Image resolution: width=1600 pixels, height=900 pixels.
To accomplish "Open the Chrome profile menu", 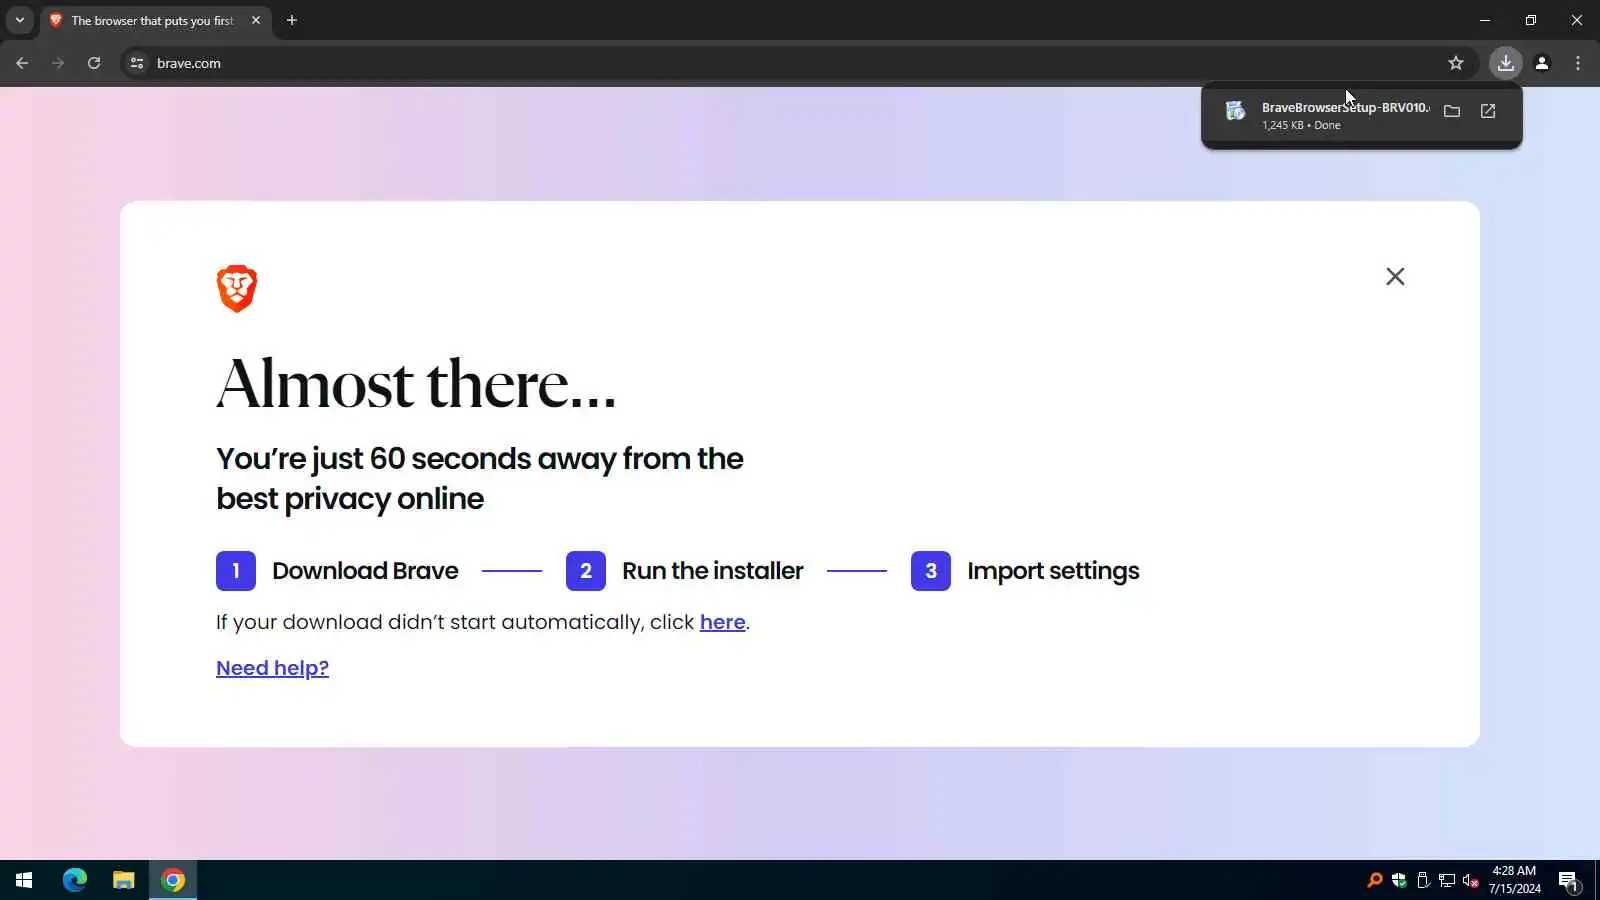I will (1542, 63).
